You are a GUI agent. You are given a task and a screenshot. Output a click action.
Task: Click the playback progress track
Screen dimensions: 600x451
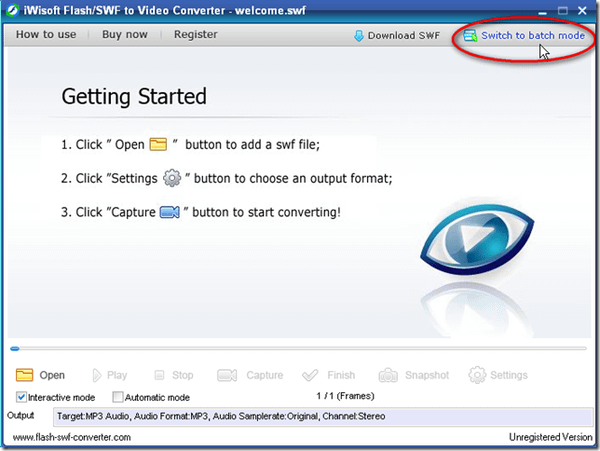click(298, 348)
